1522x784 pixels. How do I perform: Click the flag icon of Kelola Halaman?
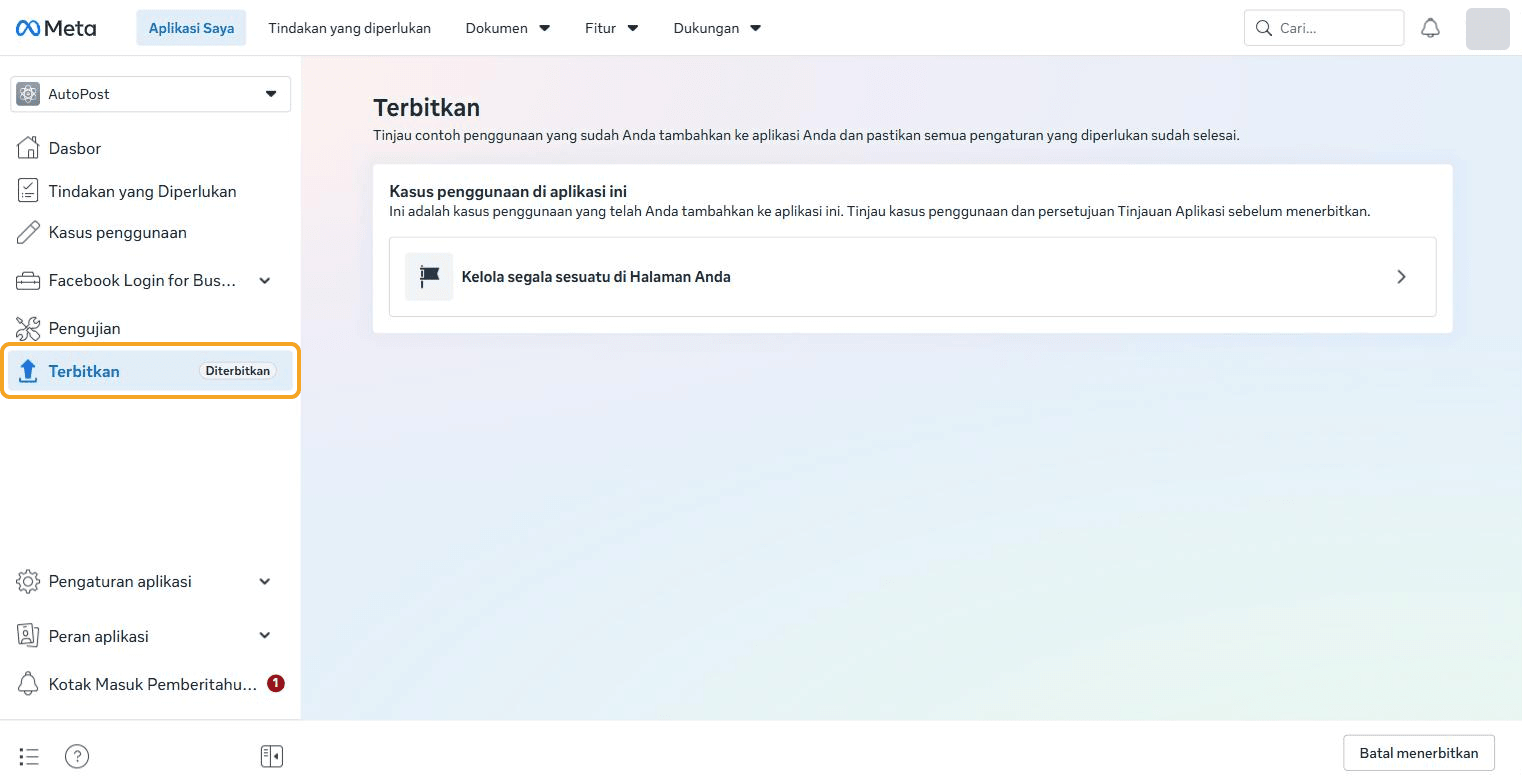click(429, 277)
